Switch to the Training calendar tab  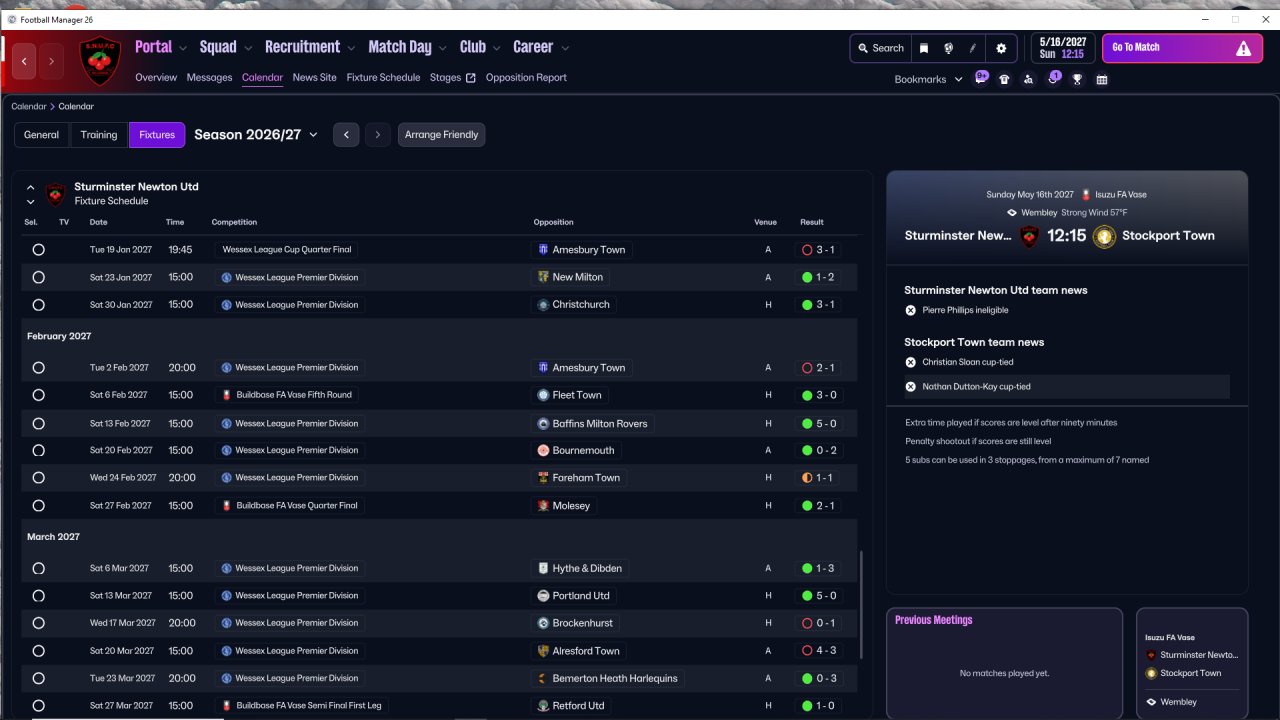coord(99,135)
